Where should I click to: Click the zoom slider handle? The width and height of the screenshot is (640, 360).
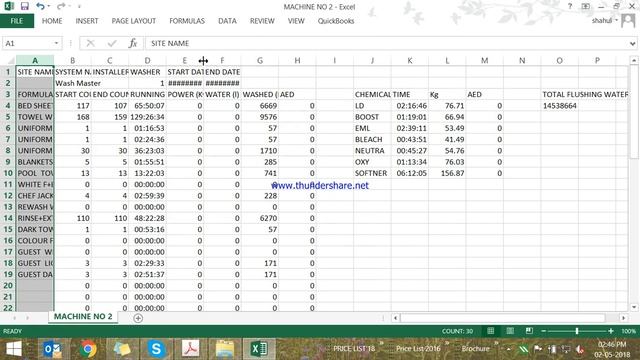(x=577, y=331)
